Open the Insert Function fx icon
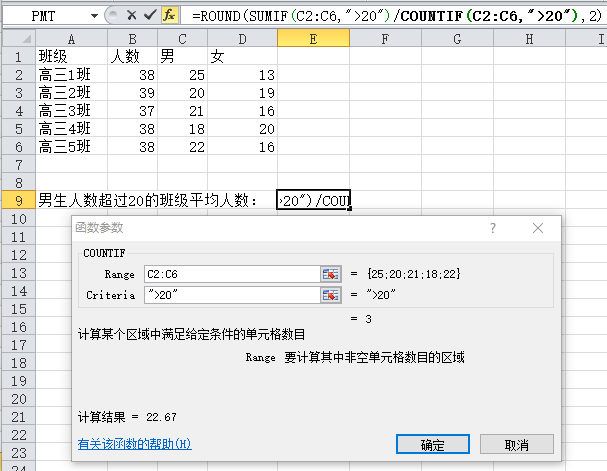The width and height of the screenshot is (607, 471). pyautogui.click(x=169, y=15)
